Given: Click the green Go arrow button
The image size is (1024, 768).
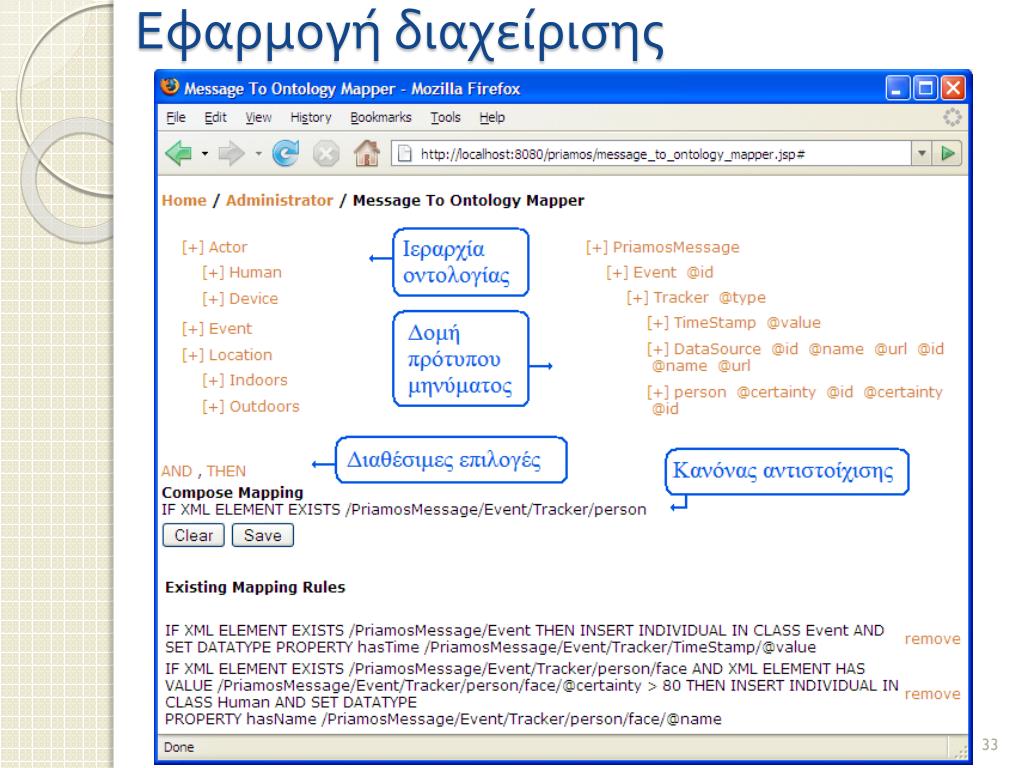Looking at the screenshot, I should click(948, 153).
